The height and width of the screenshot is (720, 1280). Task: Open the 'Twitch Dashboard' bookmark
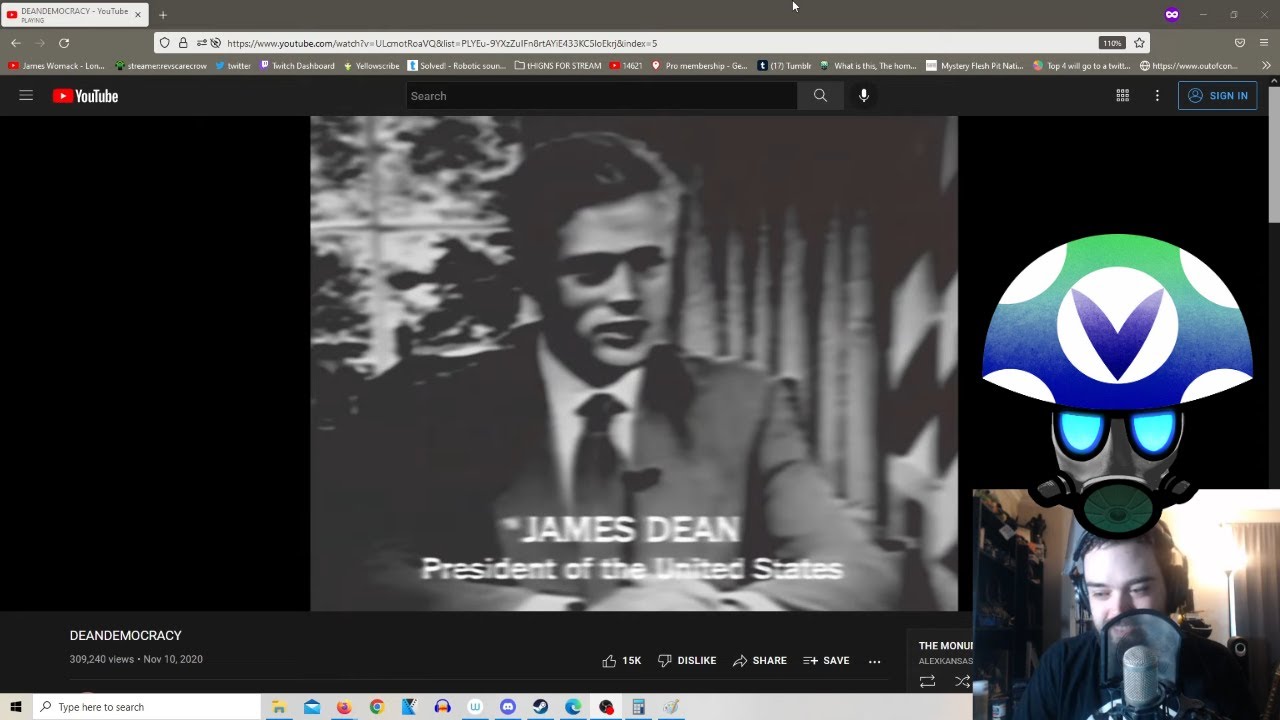(x=297, y=66)
